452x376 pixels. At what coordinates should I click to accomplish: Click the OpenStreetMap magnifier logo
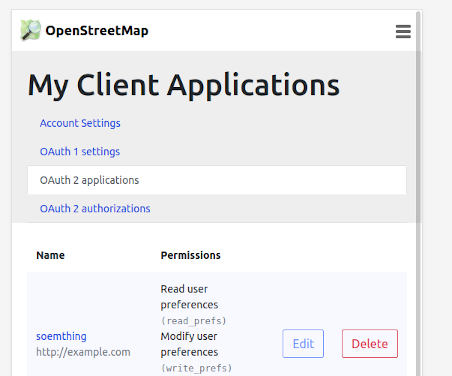(30, 30)
